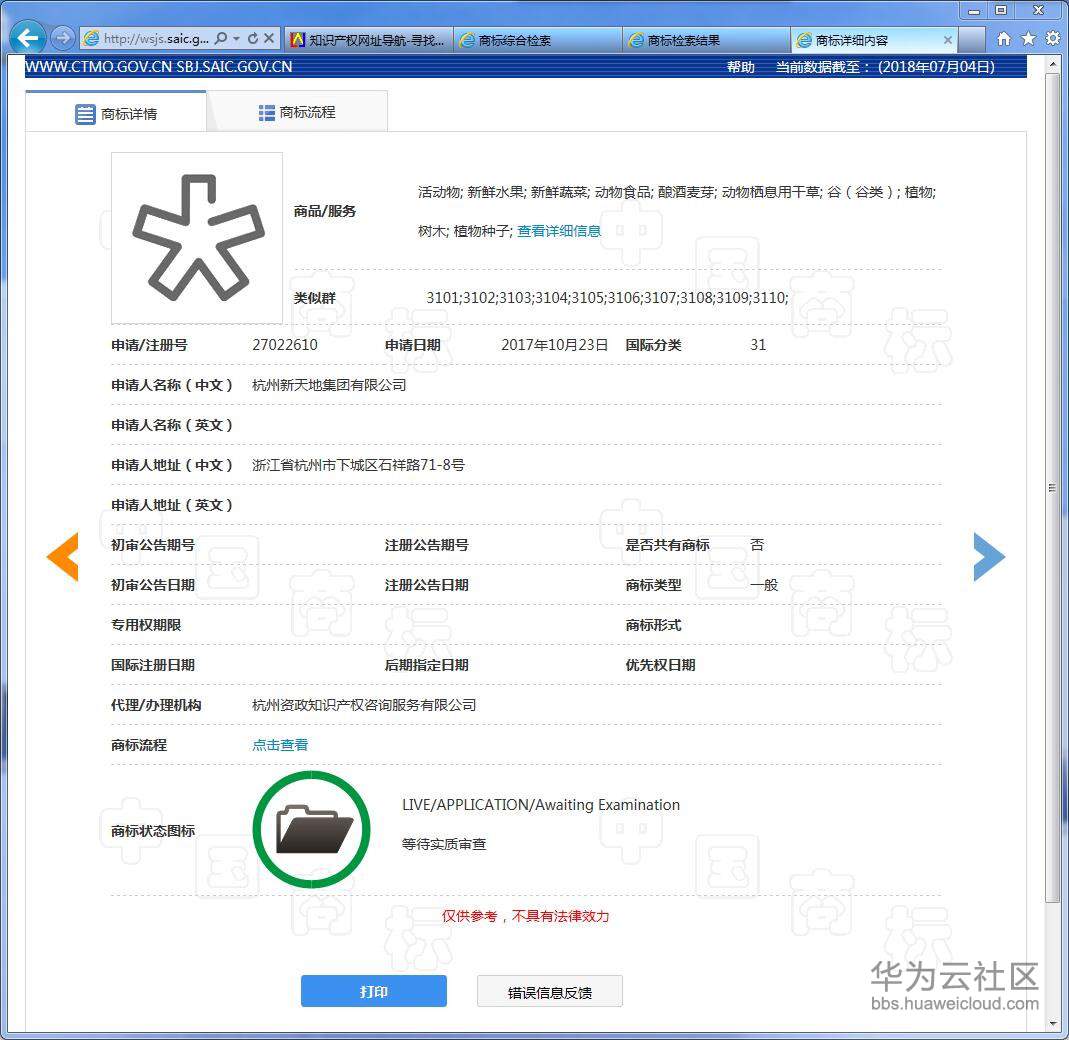
Task: Click the 查看详细信息 link
Action: click(x=559, y=230)
